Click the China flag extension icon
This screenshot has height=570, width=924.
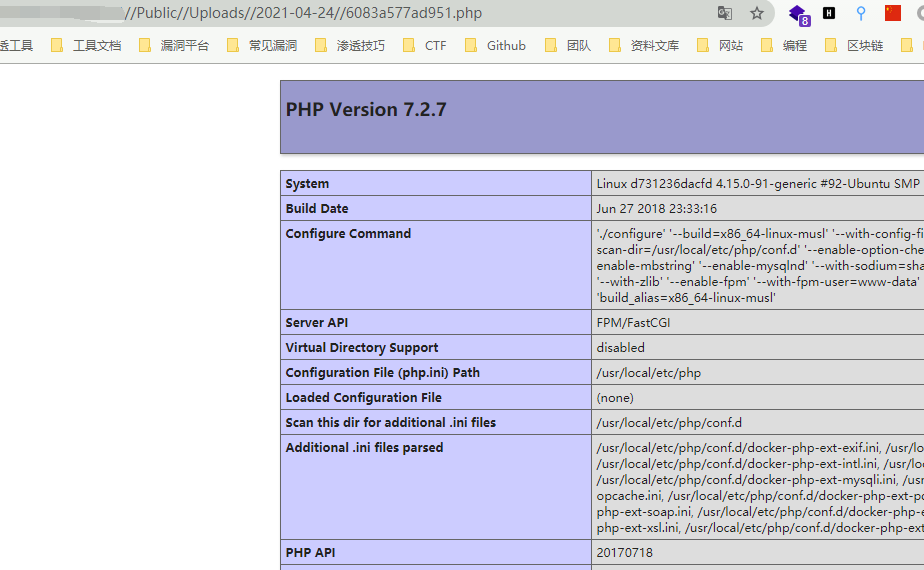tap(893, 13)
